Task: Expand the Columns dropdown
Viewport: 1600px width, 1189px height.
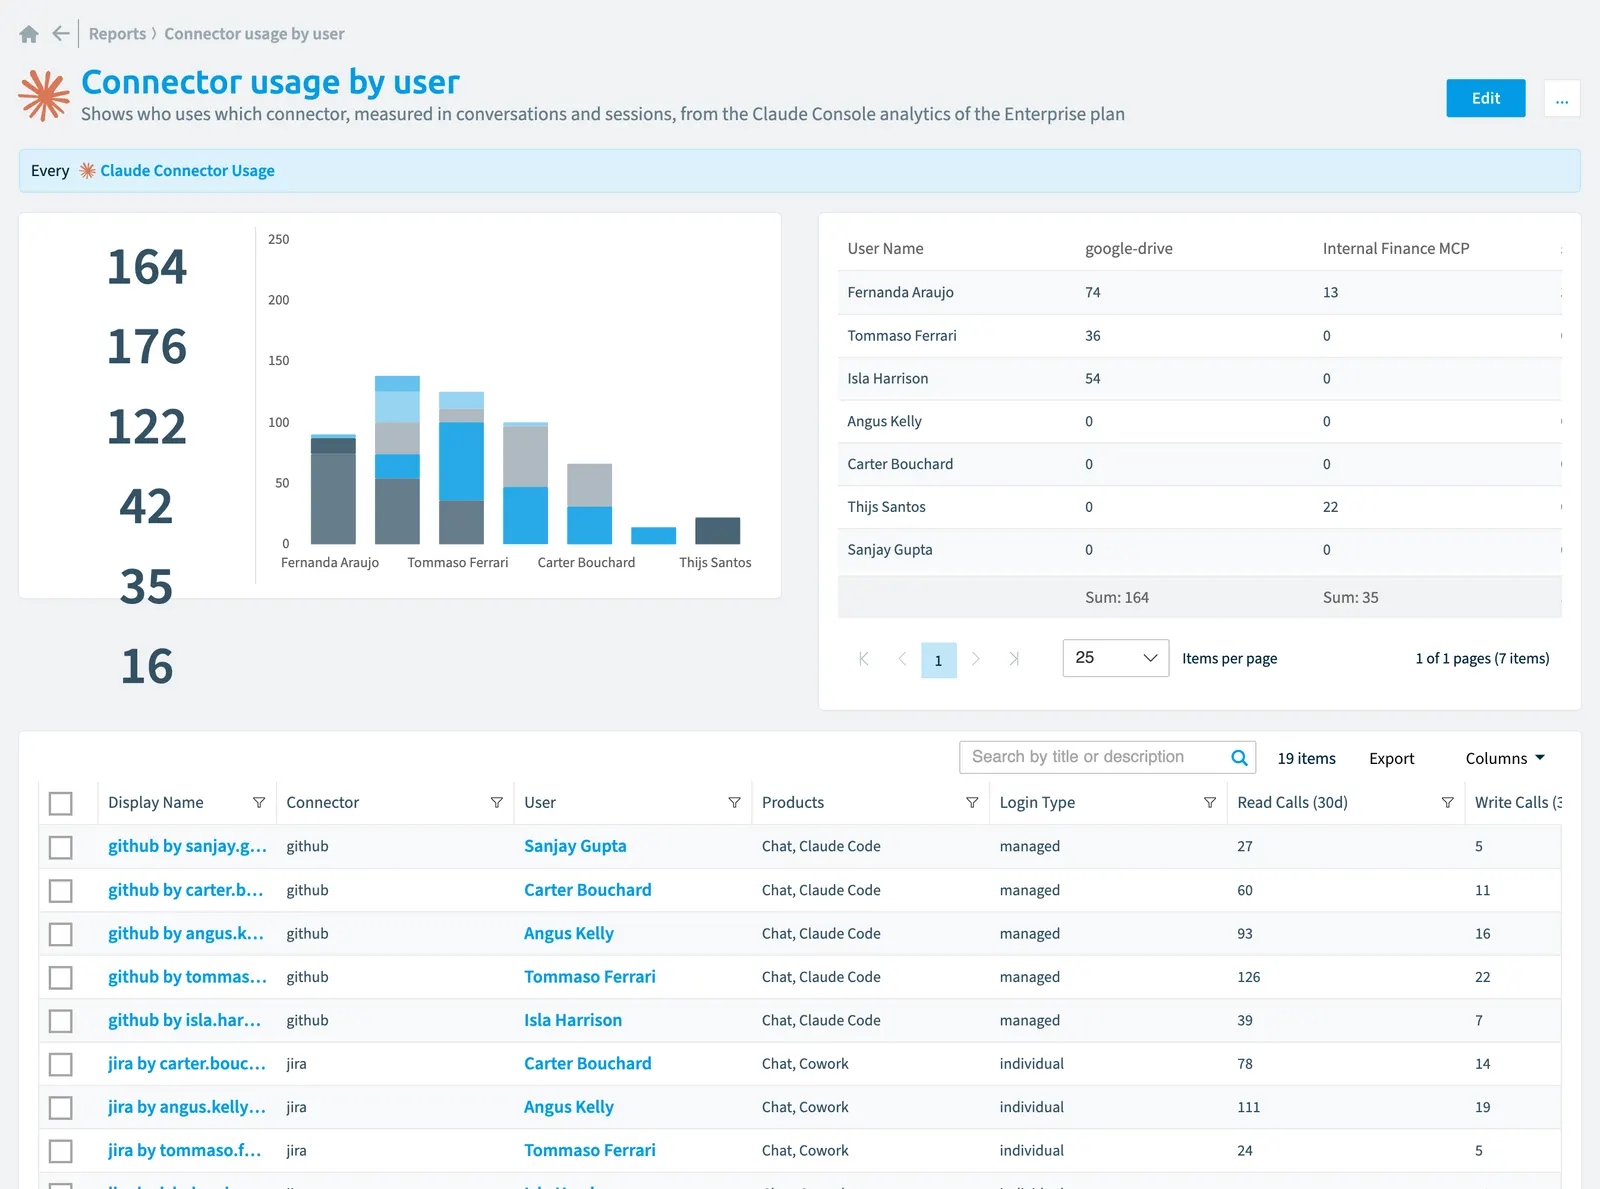Action: pos(1505,759)
